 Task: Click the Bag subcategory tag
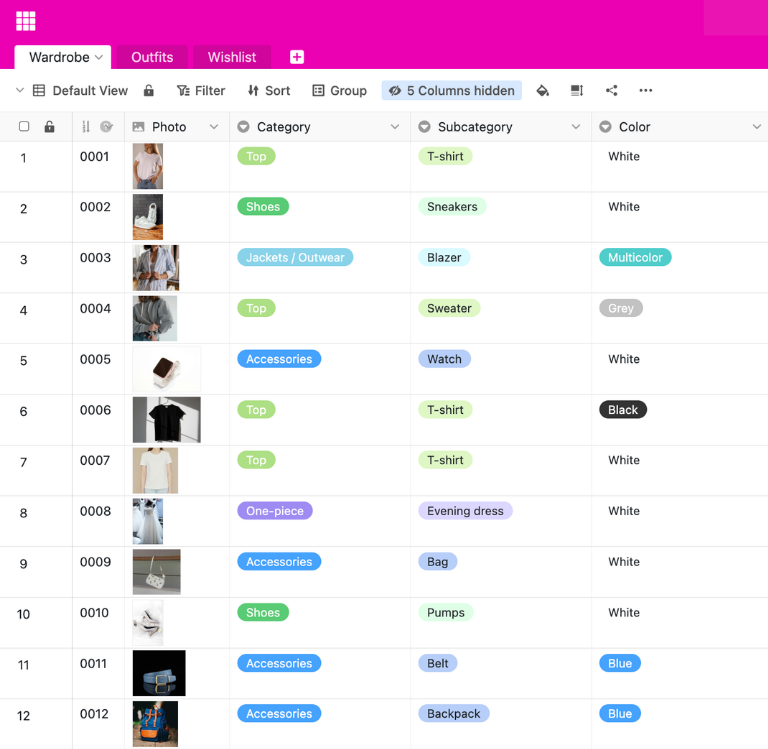click(x=437, y=562)
